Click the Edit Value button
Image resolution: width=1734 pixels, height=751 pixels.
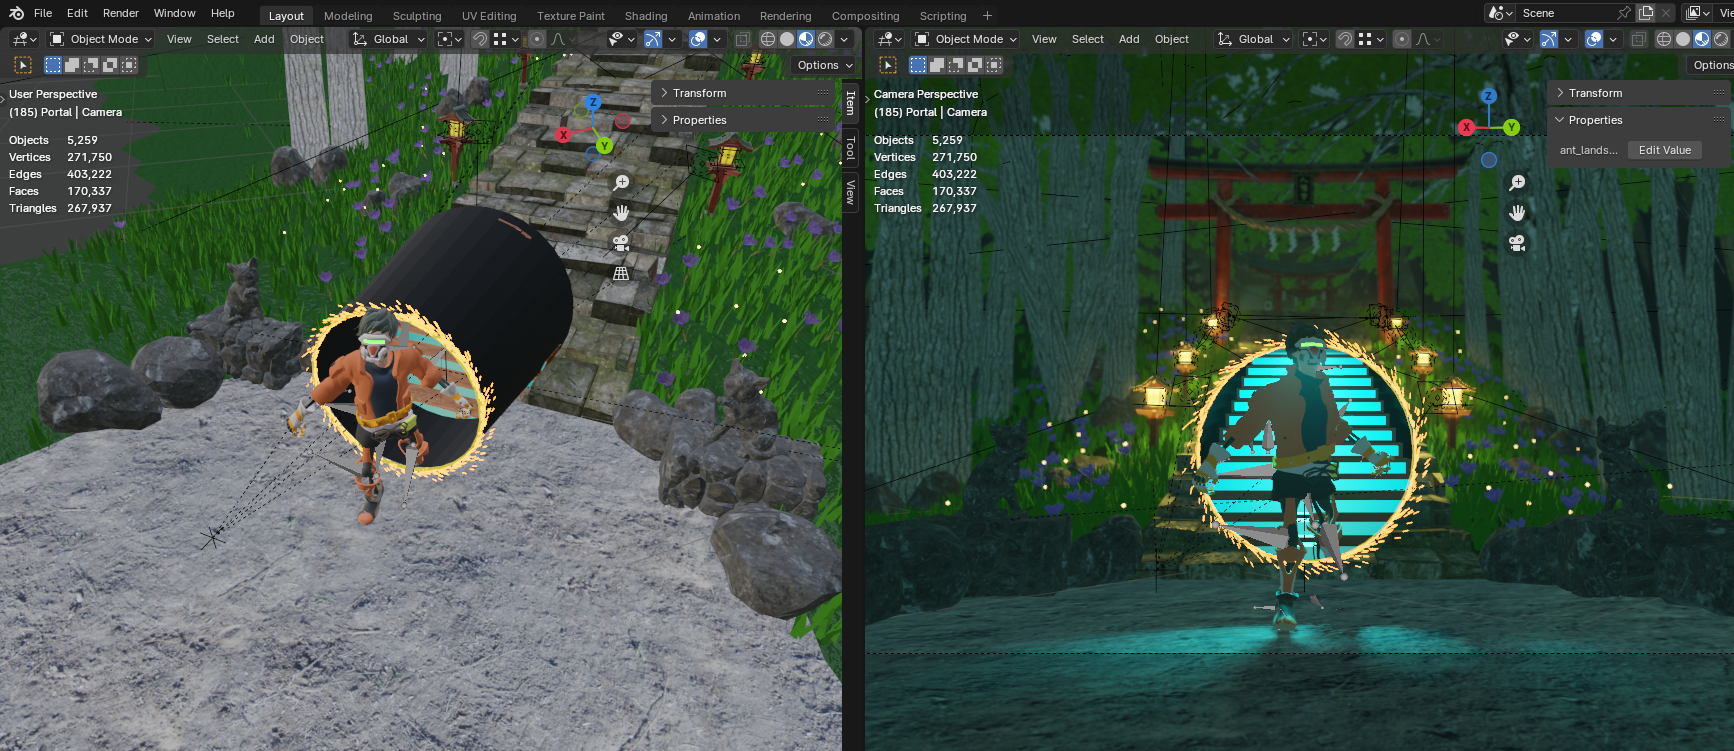(1665, 150)
